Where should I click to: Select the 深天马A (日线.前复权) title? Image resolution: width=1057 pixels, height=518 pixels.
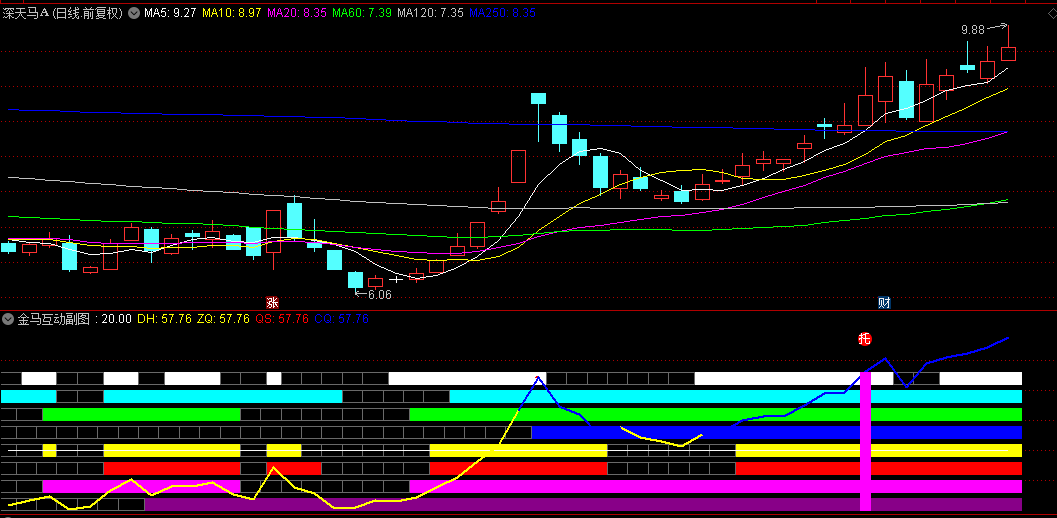click(63, 13)
